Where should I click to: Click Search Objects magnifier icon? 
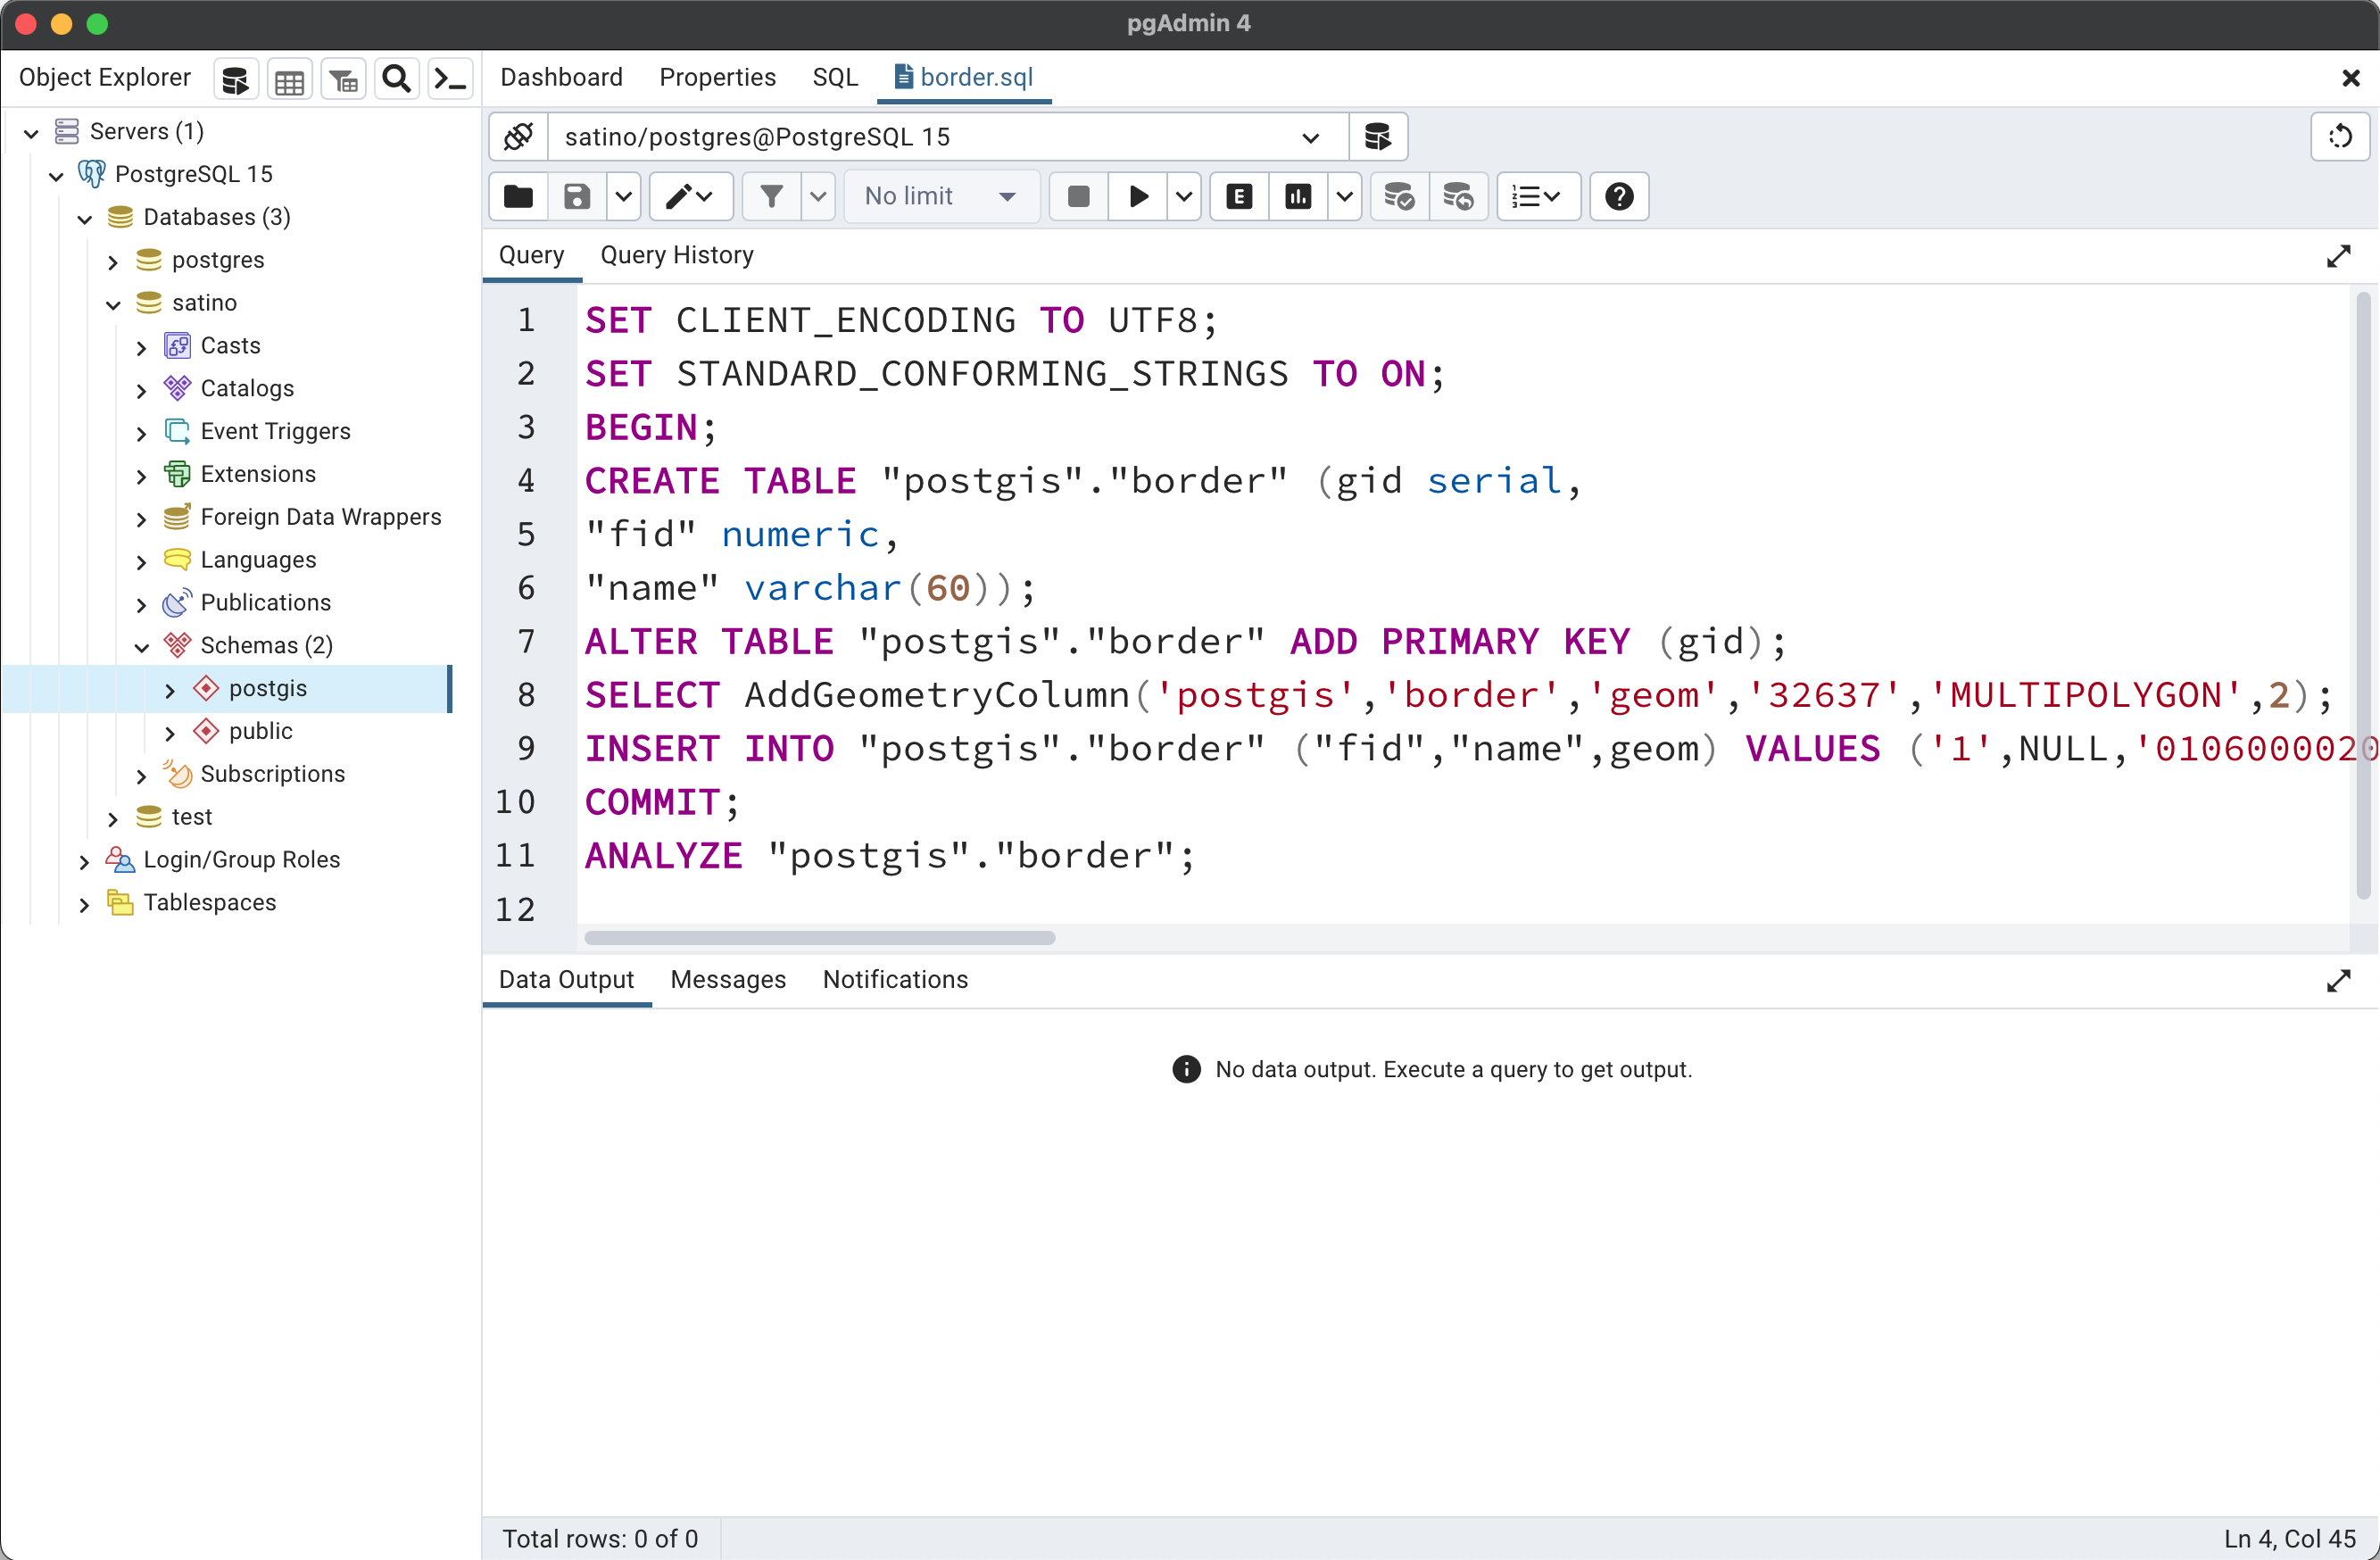coord(397,79)
